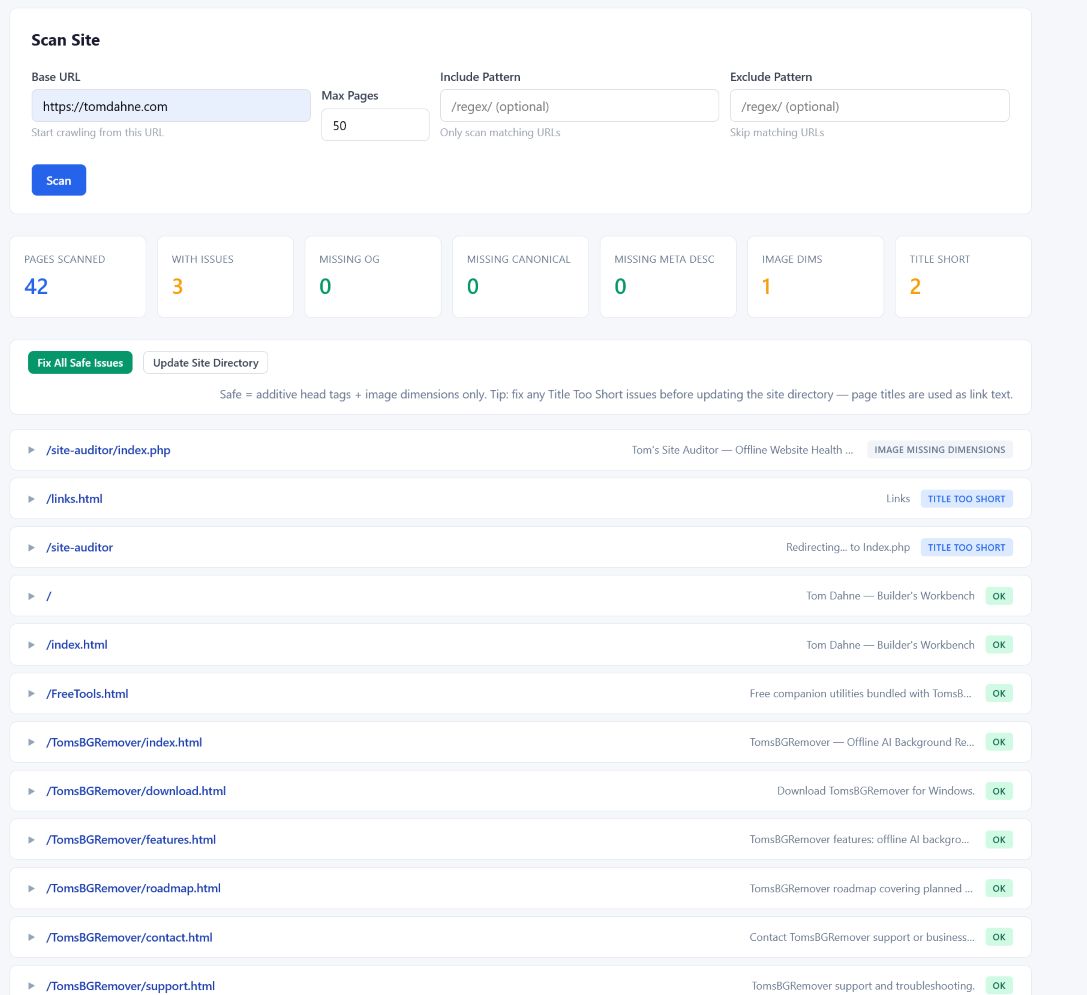Expand the root "/" page row
This screenshot has height=995, width=1087.
[31, 595]
